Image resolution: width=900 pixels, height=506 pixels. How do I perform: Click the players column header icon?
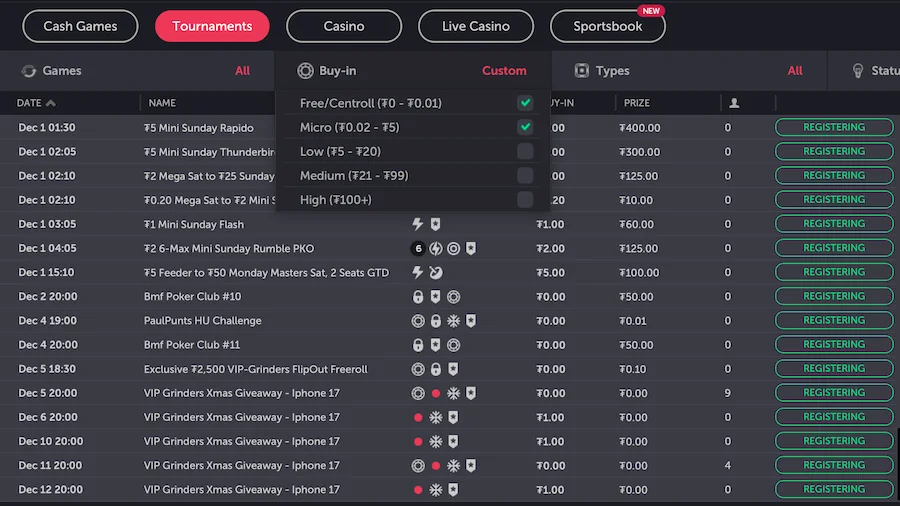(734, 103)
